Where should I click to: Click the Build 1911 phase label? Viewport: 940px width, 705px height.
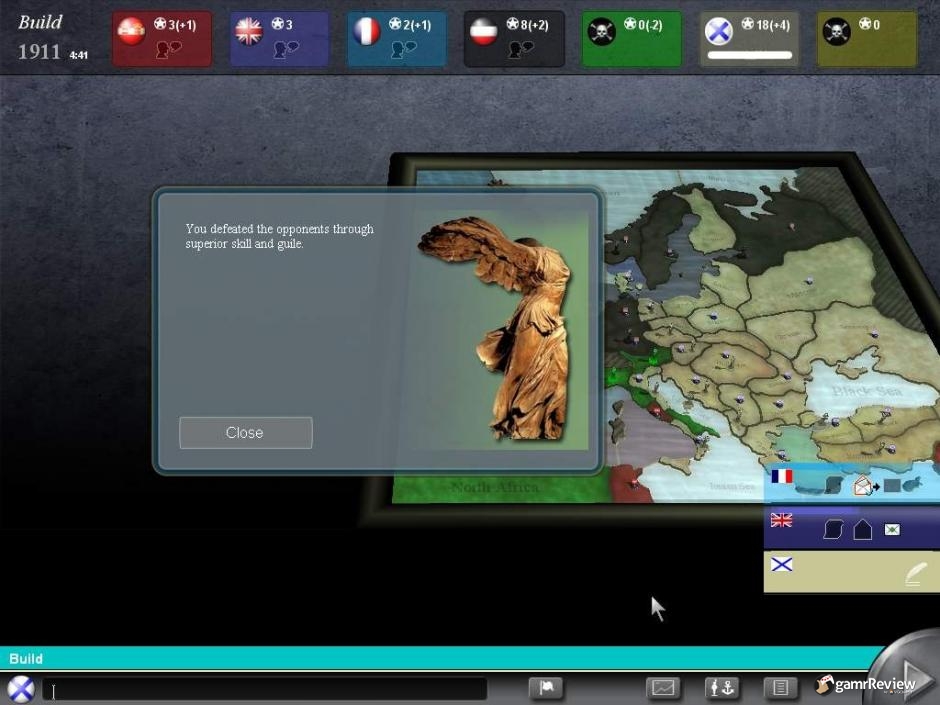point(40,37)
